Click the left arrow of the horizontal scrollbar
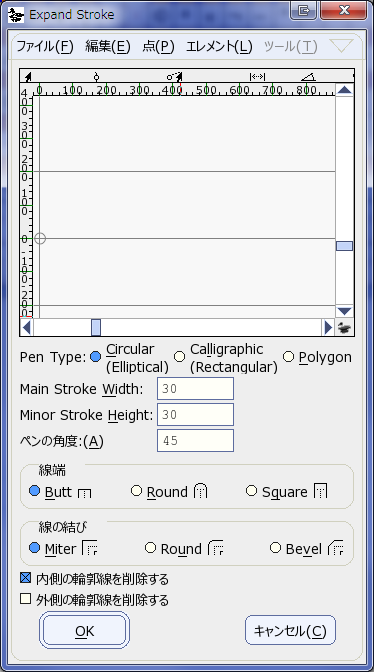Viewport: 374px width, 672px height. click(27, 328)
